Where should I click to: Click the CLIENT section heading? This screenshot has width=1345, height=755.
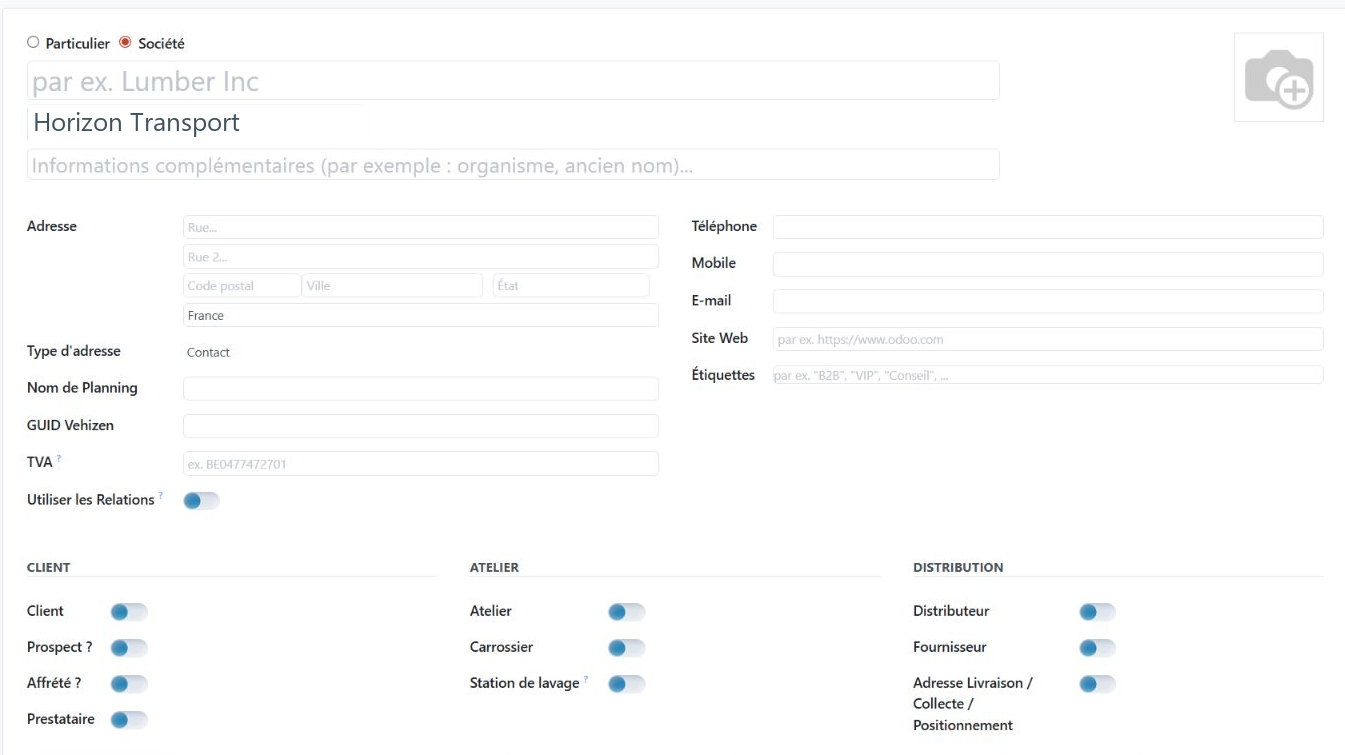49,567
